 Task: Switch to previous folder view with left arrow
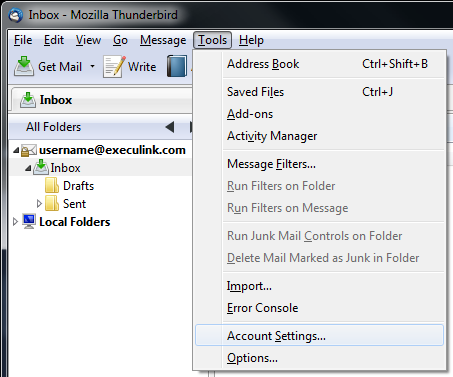click(170, 127)
